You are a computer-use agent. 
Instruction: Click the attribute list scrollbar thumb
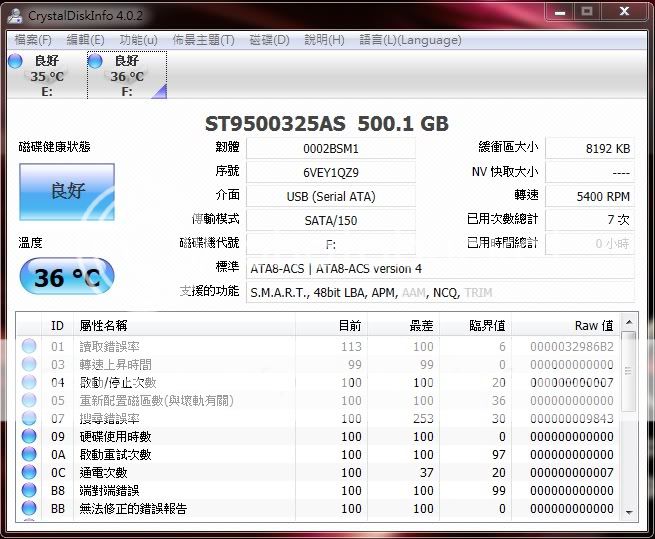pos(628,371)
